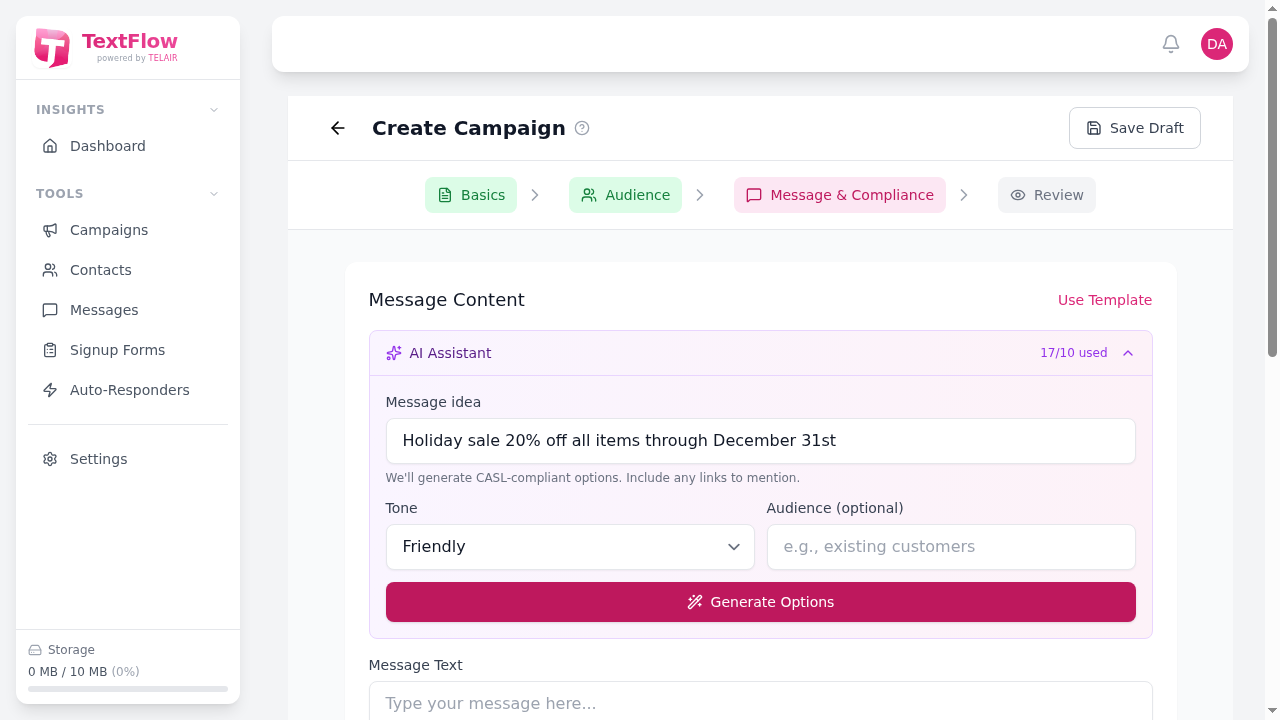
Task: Click the Save Draft button
Action: coord(1134,128)
